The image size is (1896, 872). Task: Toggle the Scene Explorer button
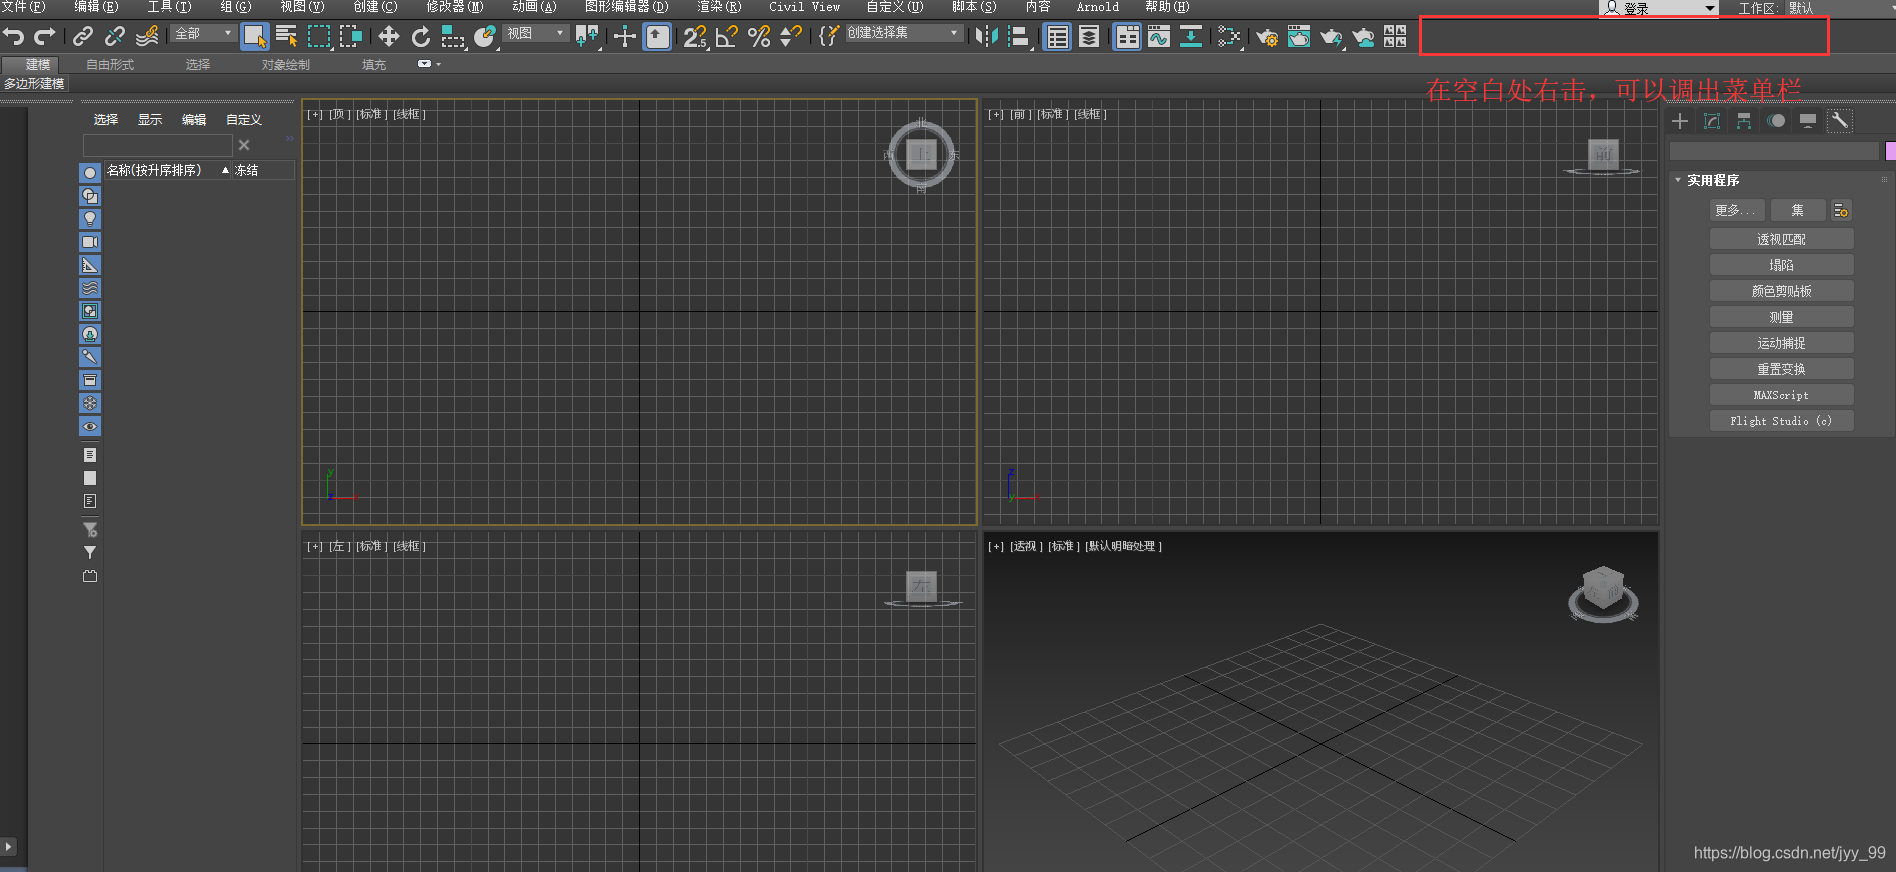click(1057, 37)
